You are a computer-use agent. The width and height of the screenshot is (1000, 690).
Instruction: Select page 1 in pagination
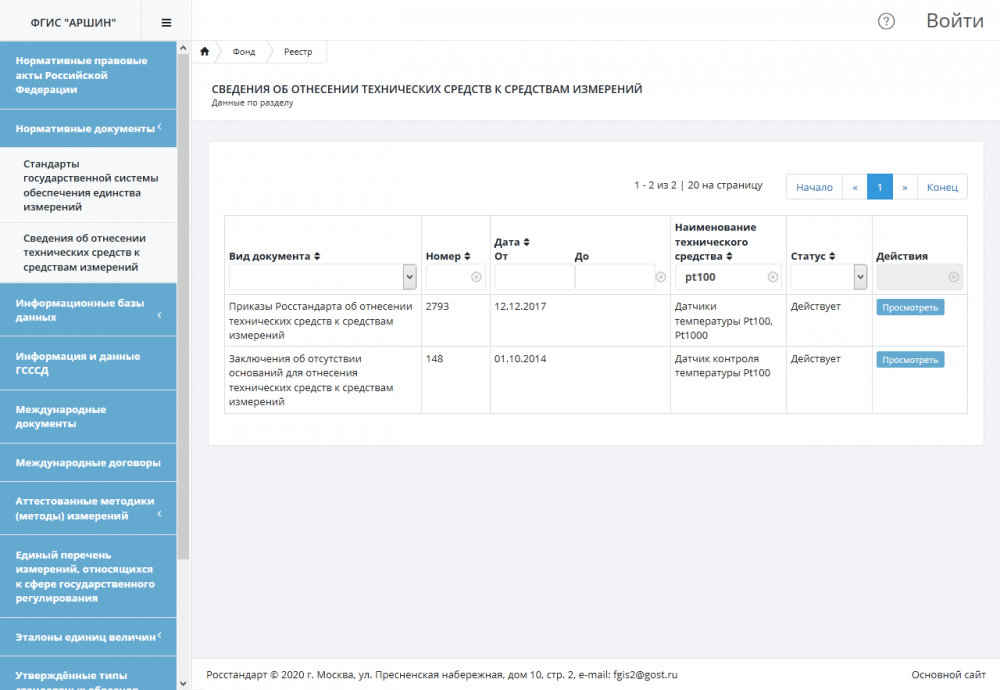pyautogui.click(x=879, y=187)
